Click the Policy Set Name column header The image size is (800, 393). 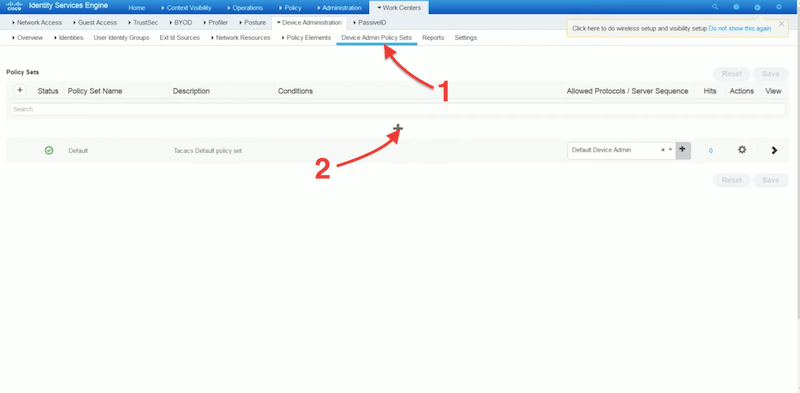point(95,91)
